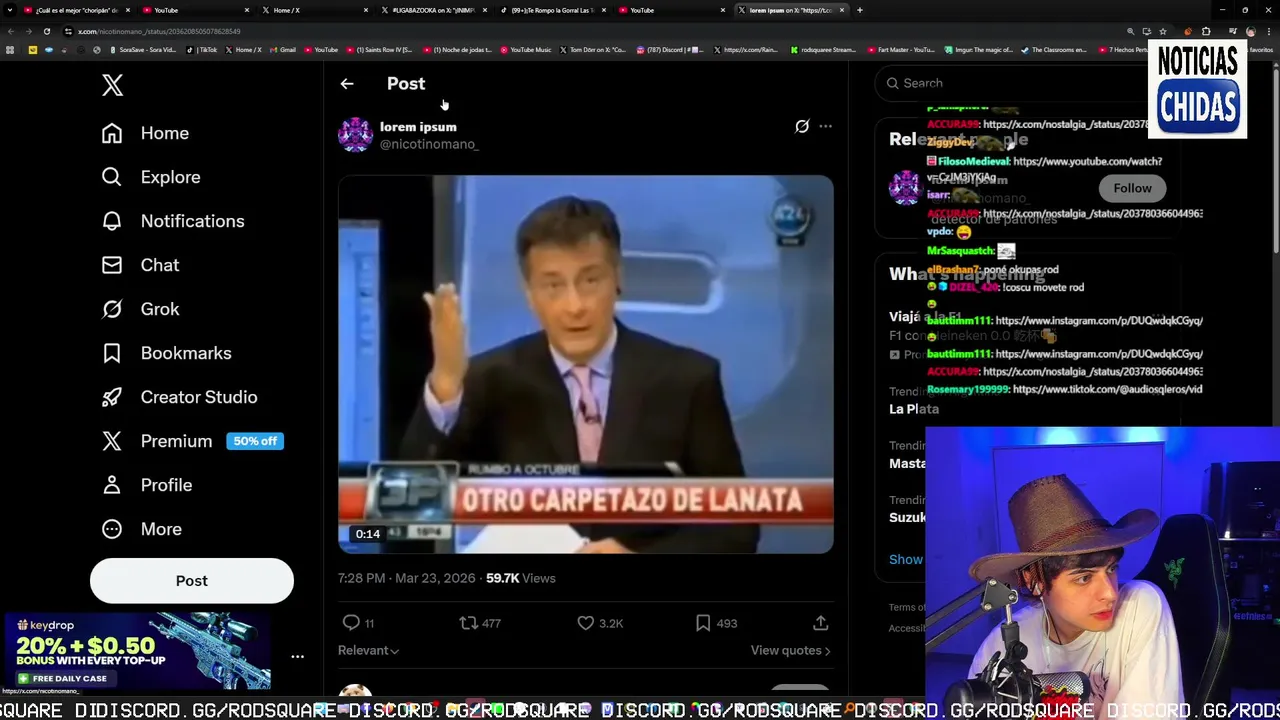1280x720 pixels.
Task: Click the X logo in sidebar
Action: tap(112, 85)
